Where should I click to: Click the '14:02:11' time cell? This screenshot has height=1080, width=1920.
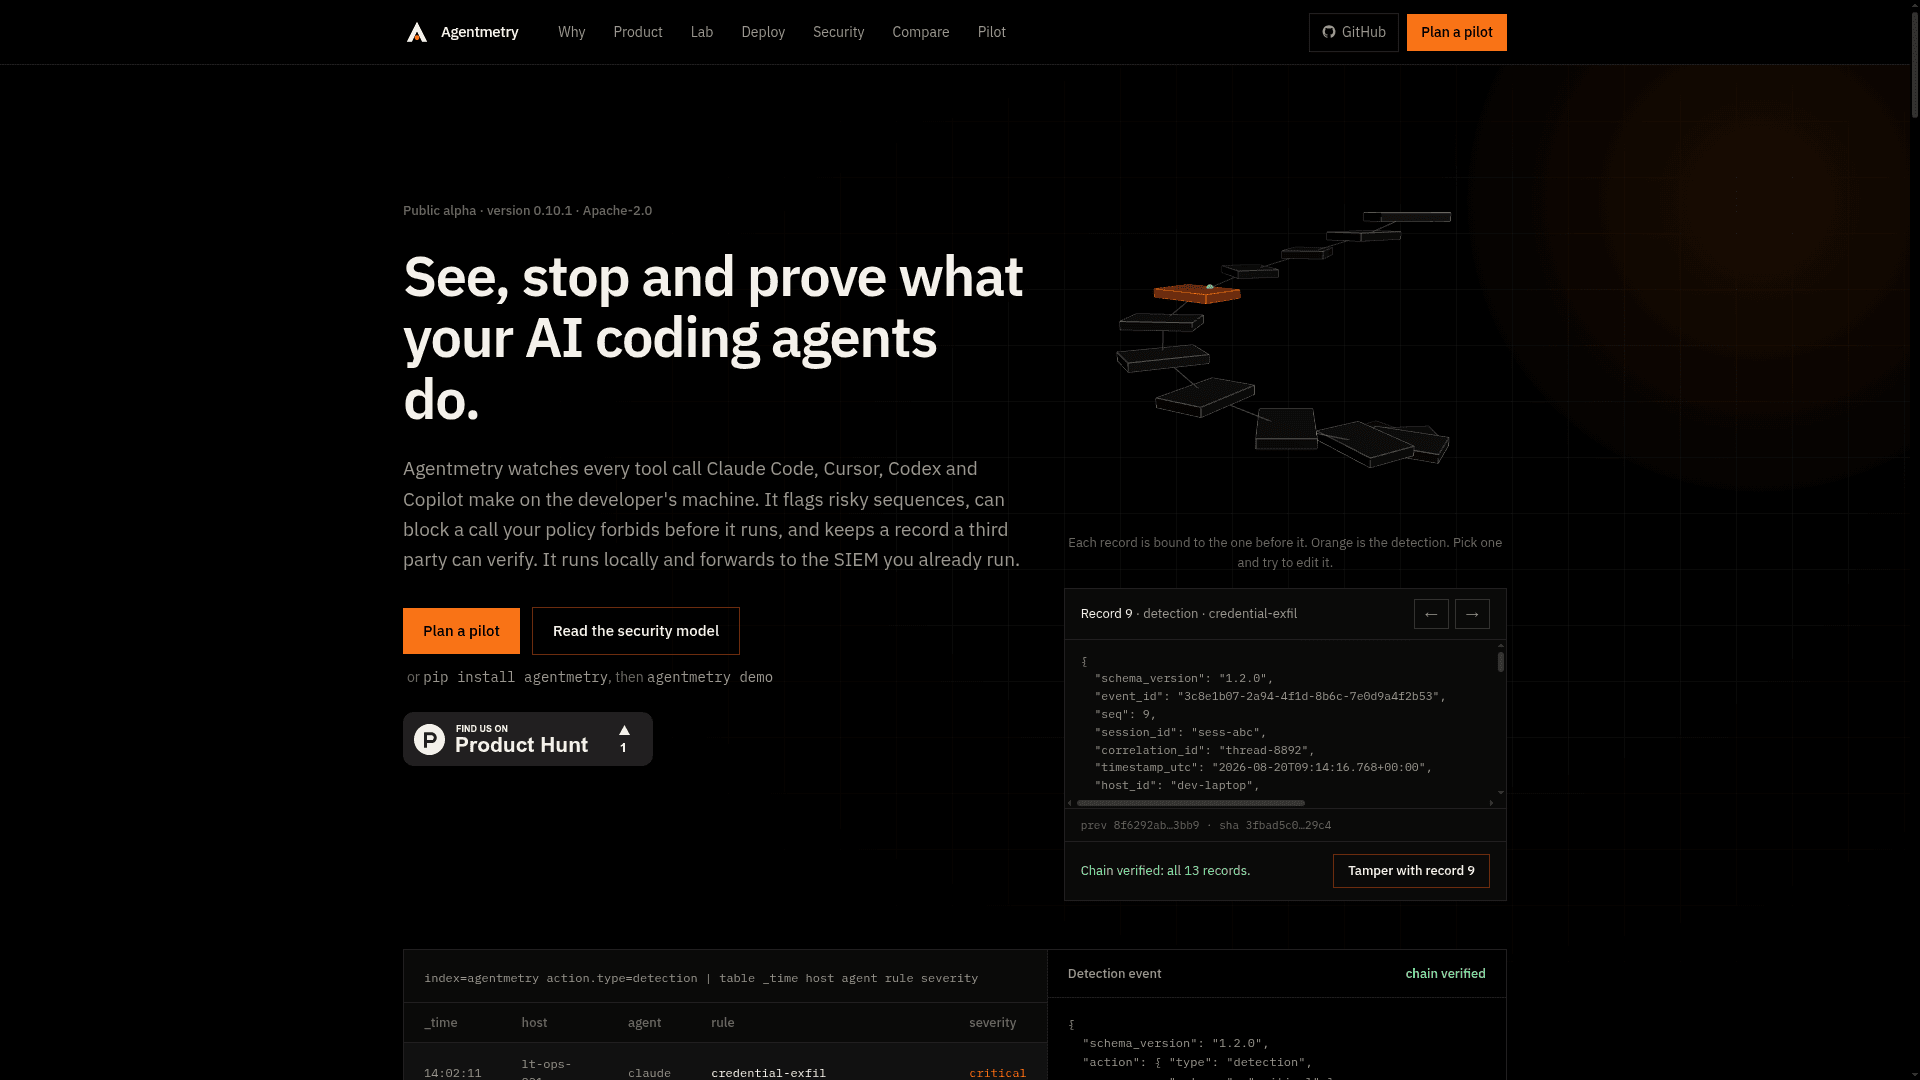point(452,1073)
